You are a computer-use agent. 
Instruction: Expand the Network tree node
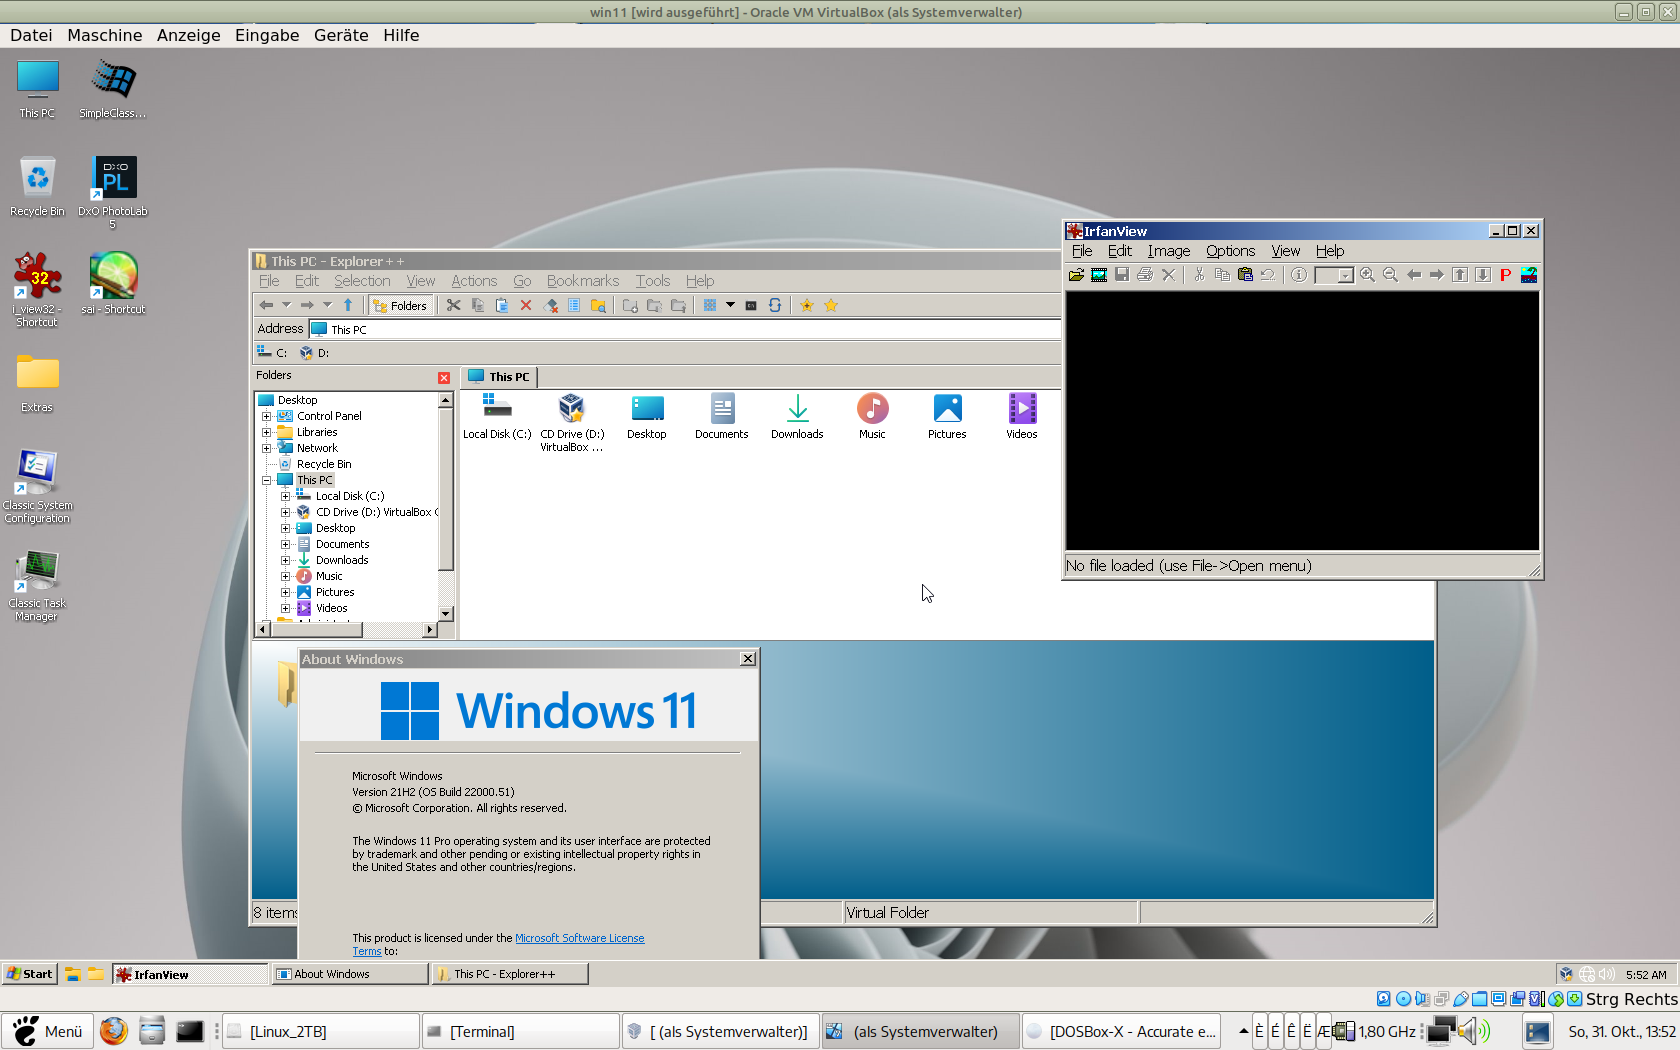click(267, 448)
